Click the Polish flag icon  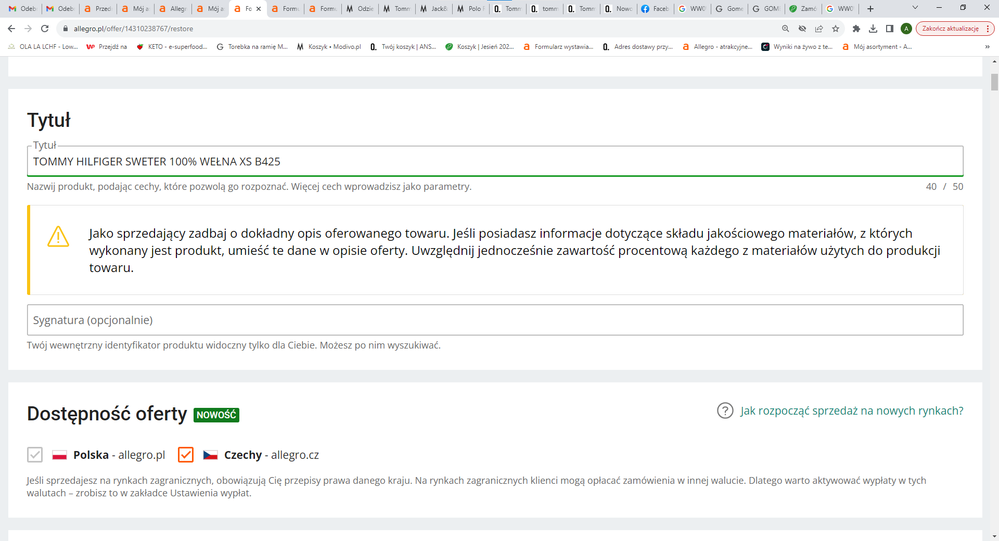pyautogui.click(x=59, y=455)
